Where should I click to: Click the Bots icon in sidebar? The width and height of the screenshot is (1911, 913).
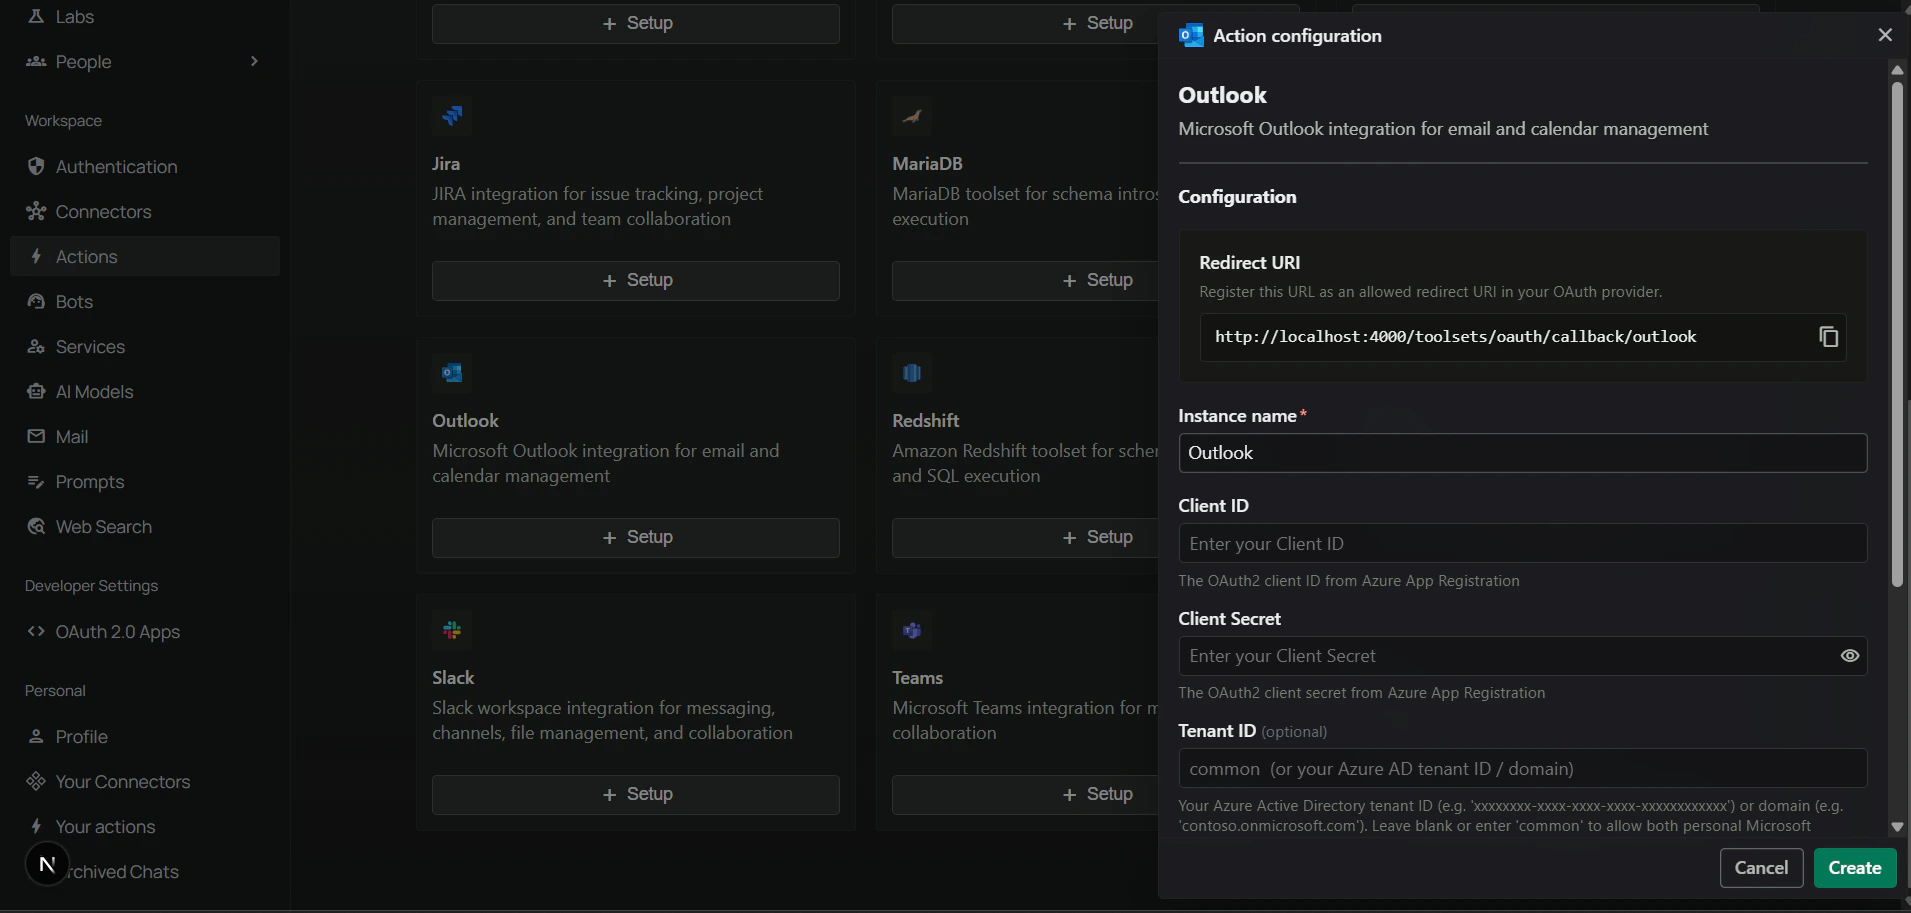36,301
